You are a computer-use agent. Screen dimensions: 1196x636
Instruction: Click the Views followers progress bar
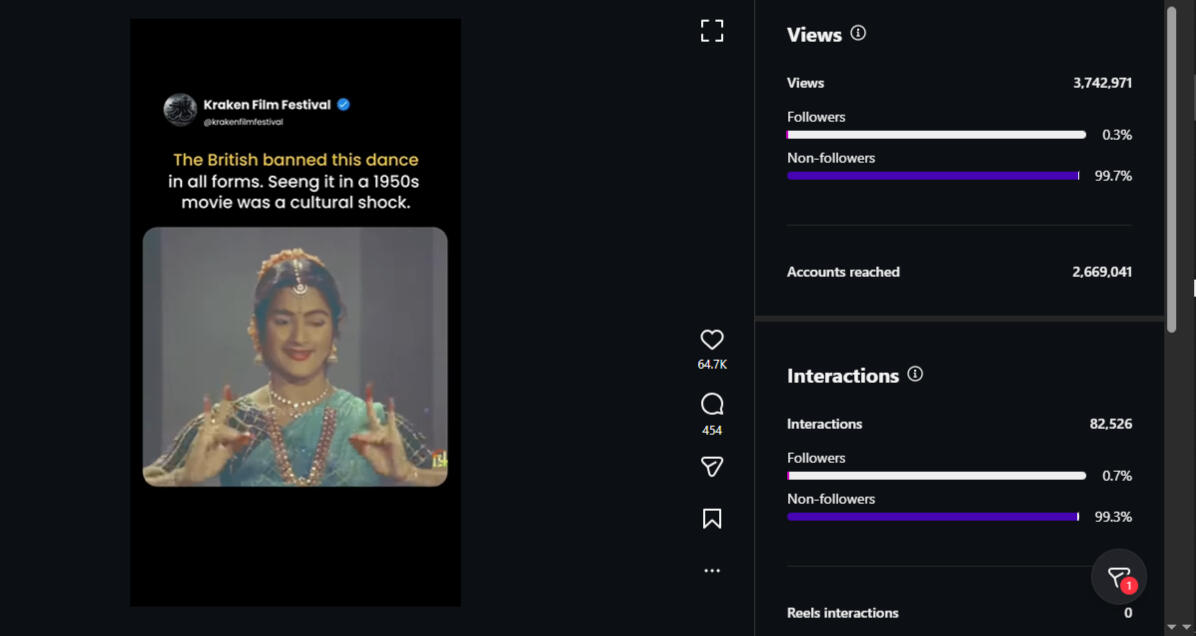pos(936,135)
